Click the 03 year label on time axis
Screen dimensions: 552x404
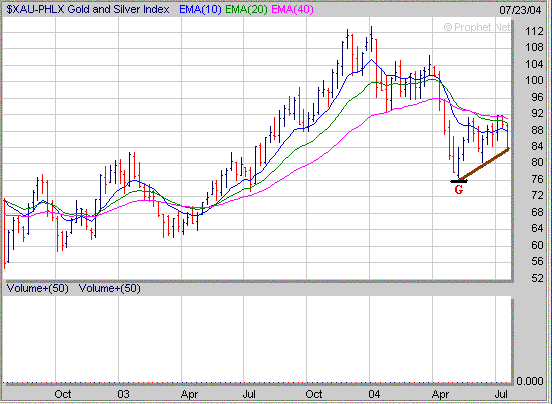(123, 394)
